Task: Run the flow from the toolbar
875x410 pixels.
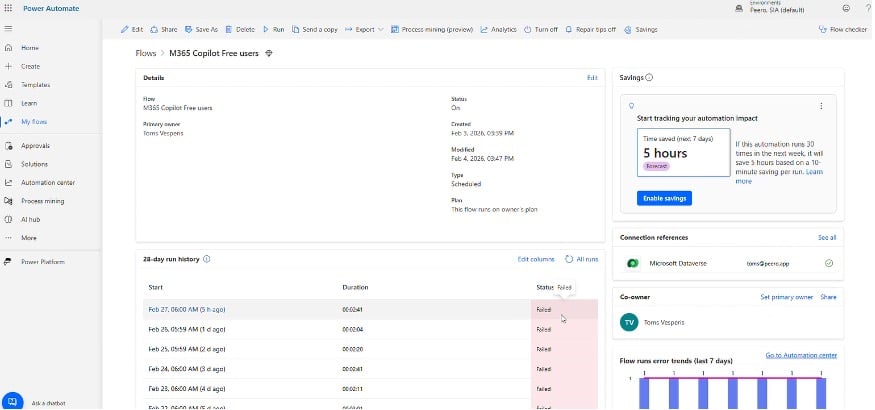Action: (x=273, y=30)
